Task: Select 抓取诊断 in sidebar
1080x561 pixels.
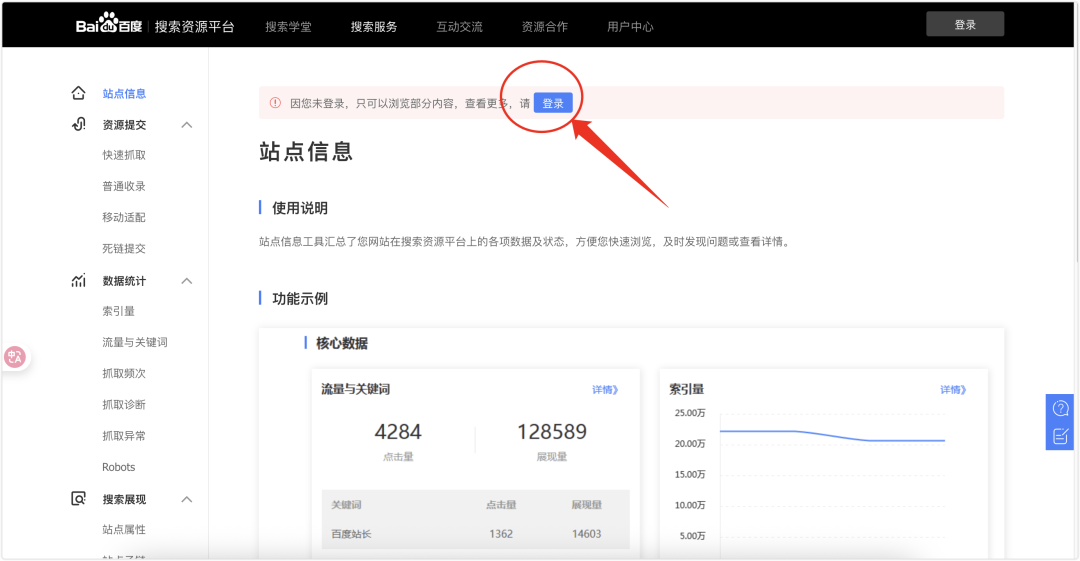Action: click(x=124, y=404)
